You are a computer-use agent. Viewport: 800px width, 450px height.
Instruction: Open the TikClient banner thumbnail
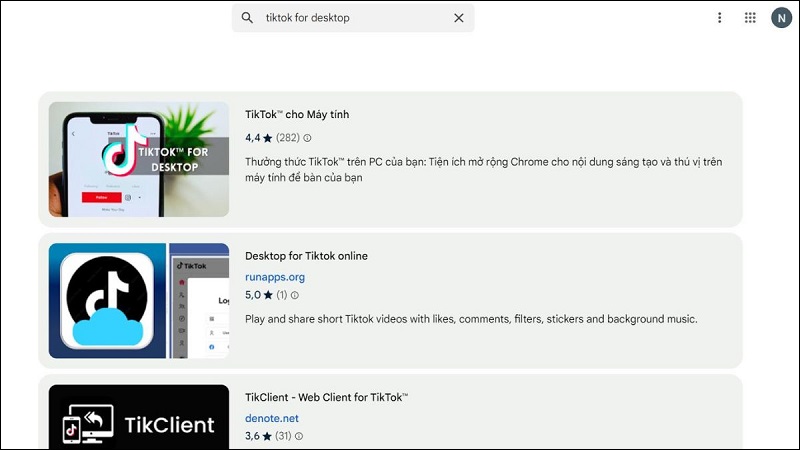pyautogui.click(x=139, y=417)
